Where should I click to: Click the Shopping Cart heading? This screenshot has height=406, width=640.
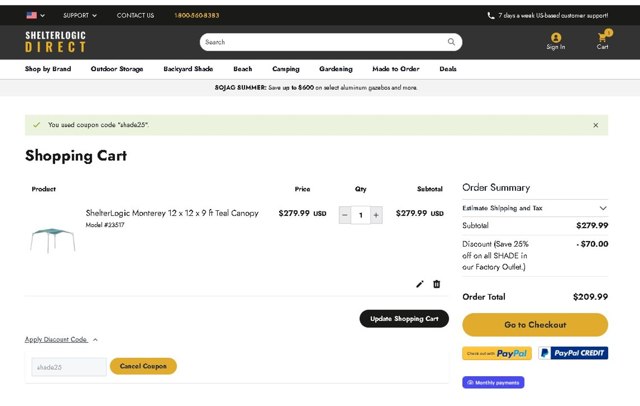[x=76, y=155]
